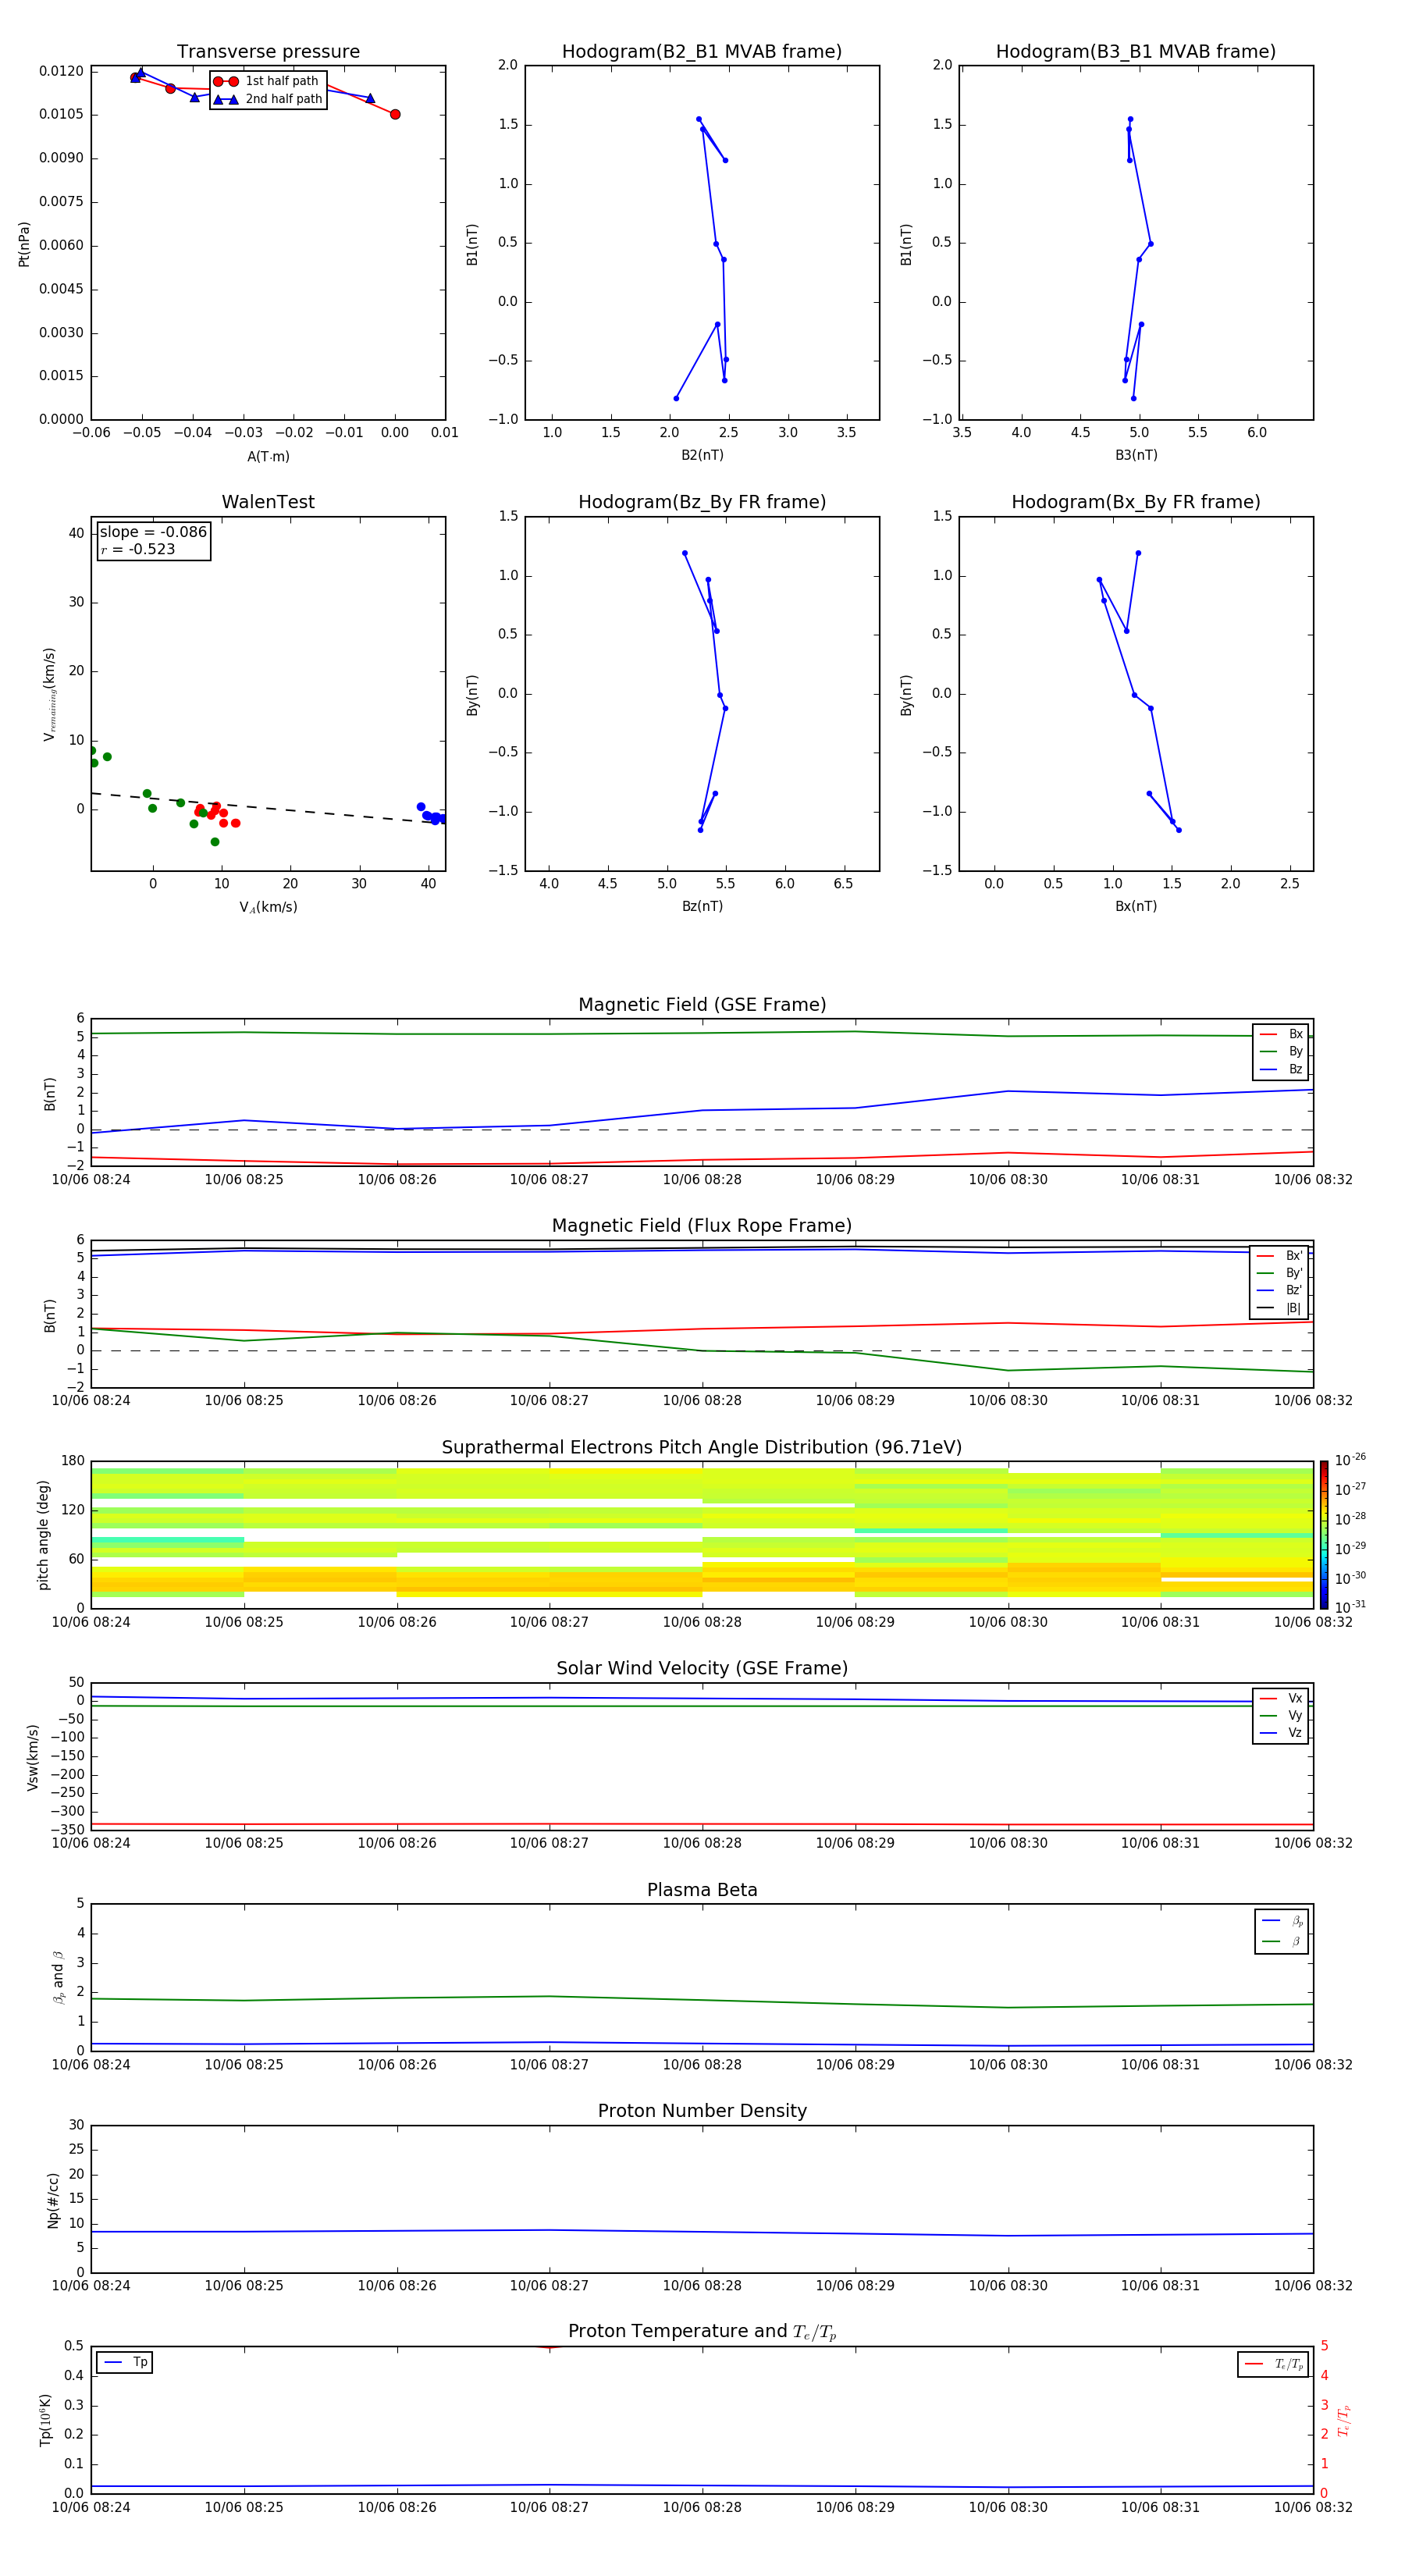Click the "Pt(nPa)" y-axis label

click(24, 243)
